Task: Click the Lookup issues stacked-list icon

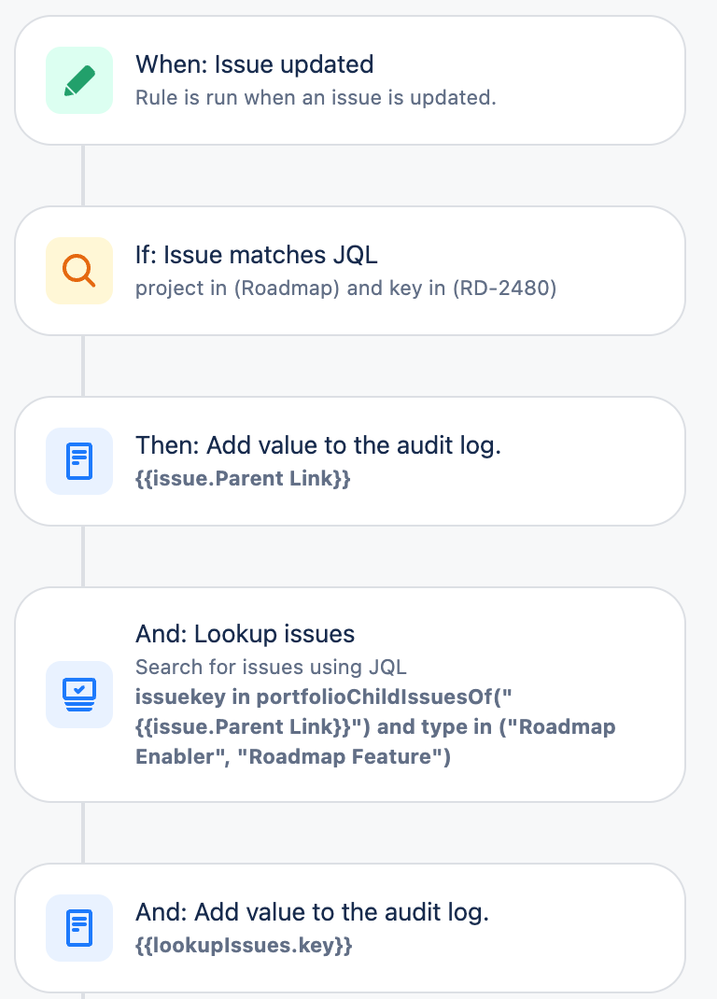Action: [79, 694]
